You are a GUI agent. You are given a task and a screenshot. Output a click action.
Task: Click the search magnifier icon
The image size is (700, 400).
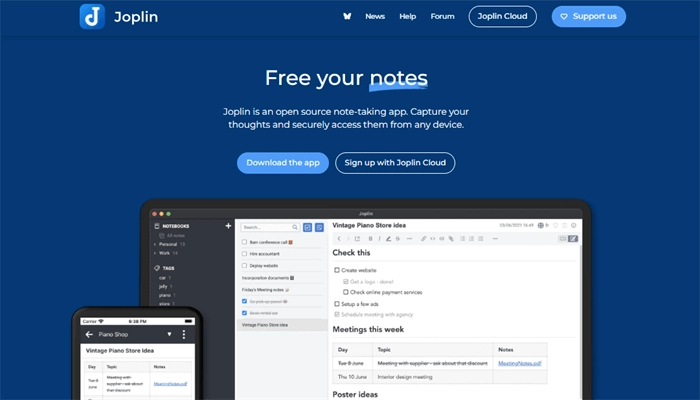point(295,227)
